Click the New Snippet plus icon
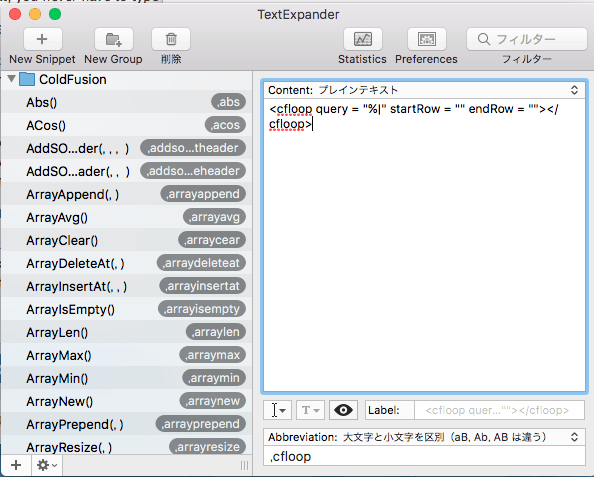Image resolution: width=594 pixels, height=477 pixels. pyautogui.click(x=42, y=39)
